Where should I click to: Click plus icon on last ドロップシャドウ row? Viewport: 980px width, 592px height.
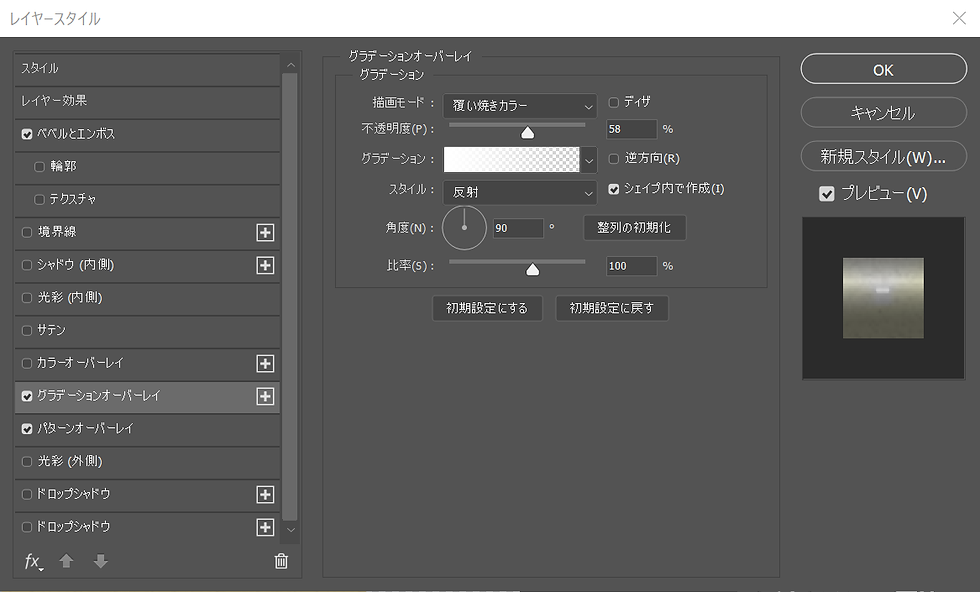point(265,527)
